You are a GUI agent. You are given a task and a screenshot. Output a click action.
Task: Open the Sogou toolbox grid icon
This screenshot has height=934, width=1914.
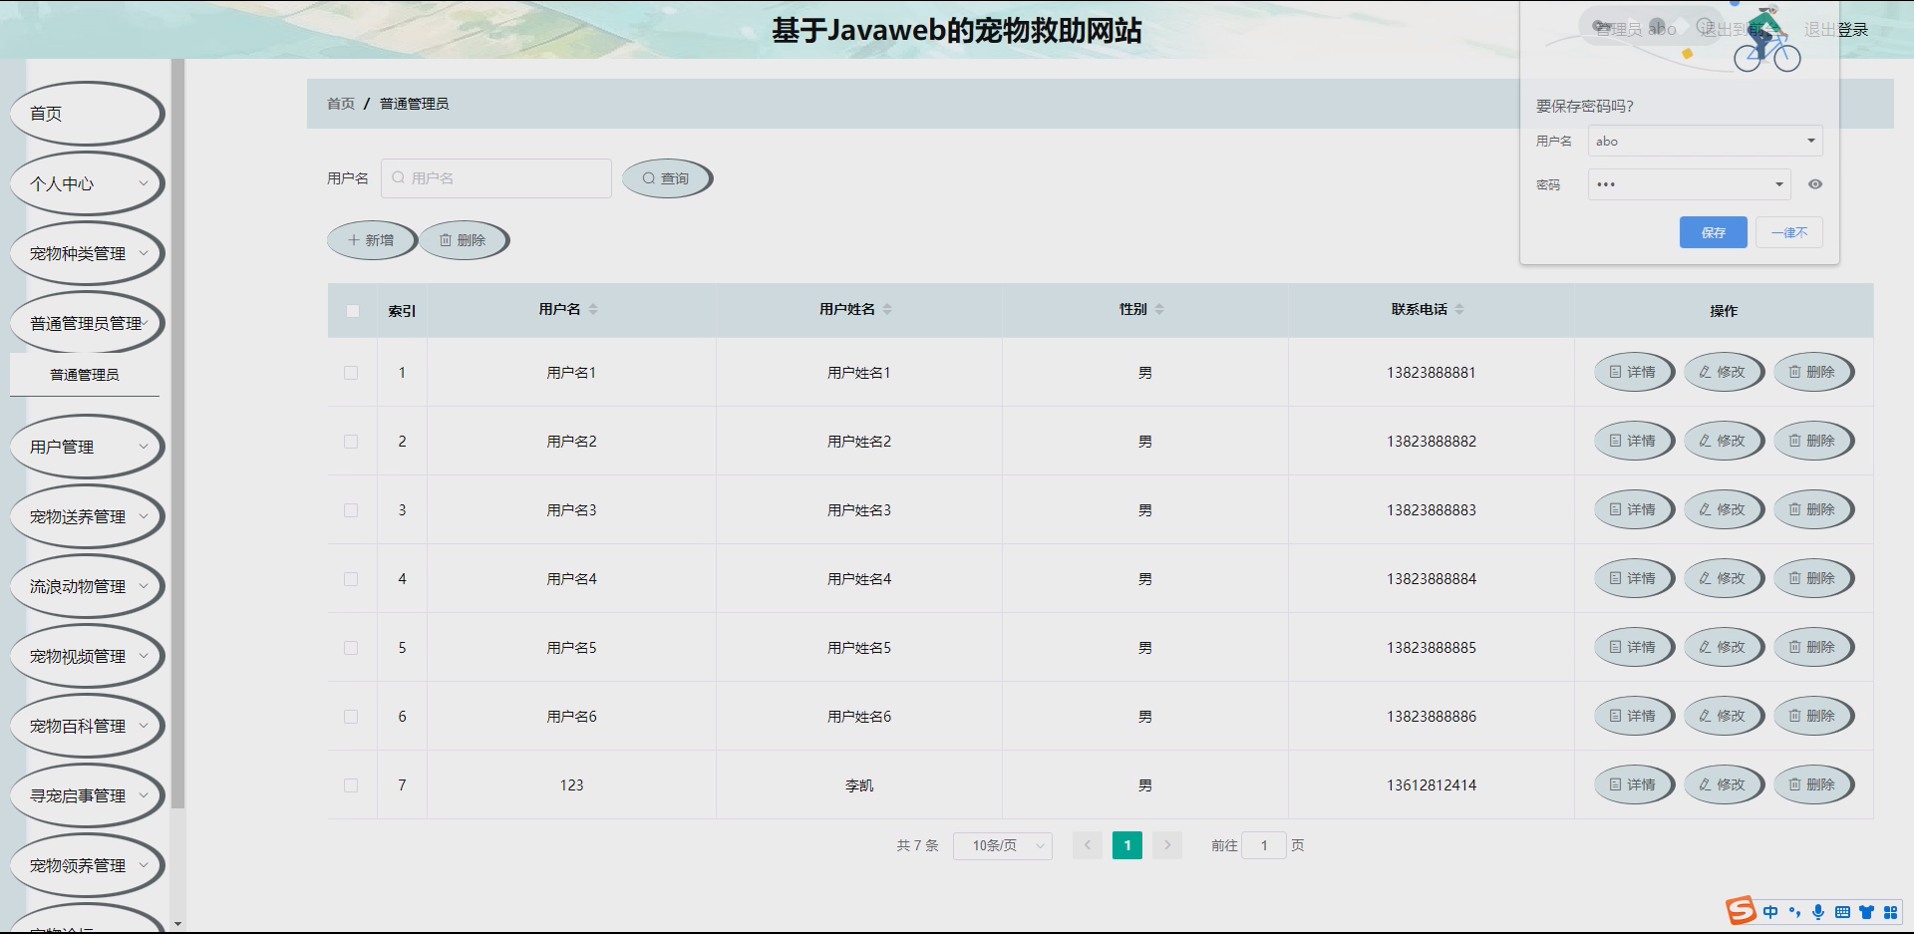point(1892,912)
